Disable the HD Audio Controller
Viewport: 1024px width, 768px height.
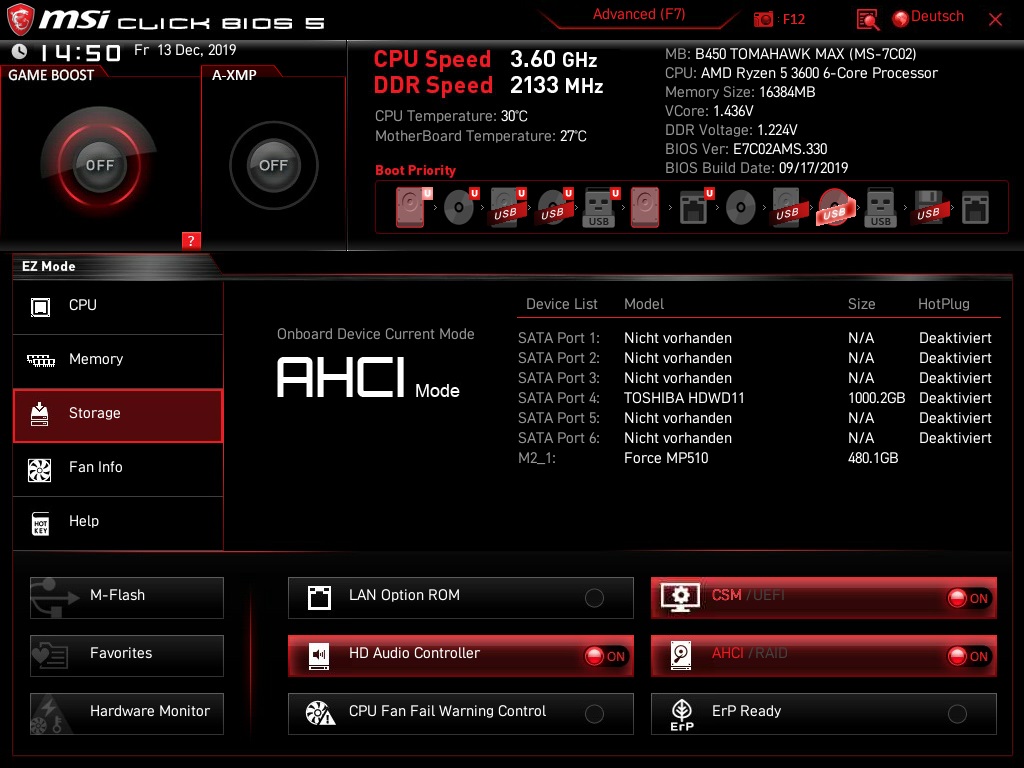point(460,656)
